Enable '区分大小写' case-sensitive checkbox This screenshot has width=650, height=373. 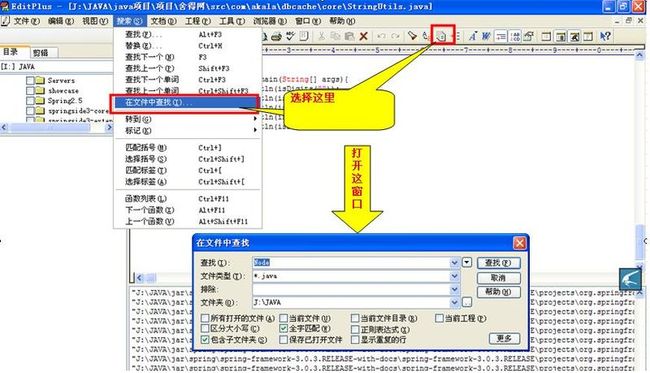click(205, 329)
